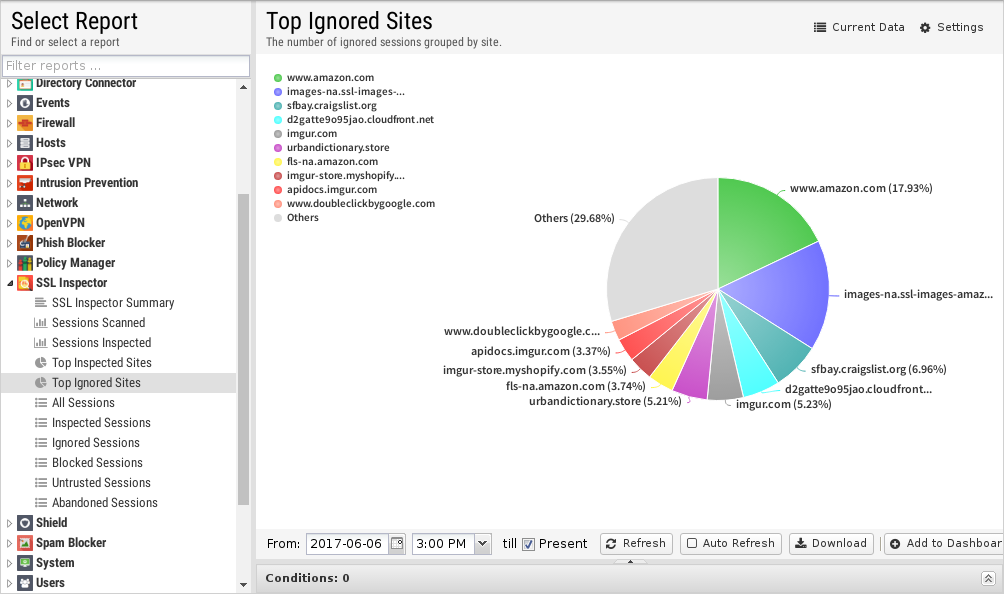Click the Download button
Screen dimensions: 1004x594
pos(831,543)
